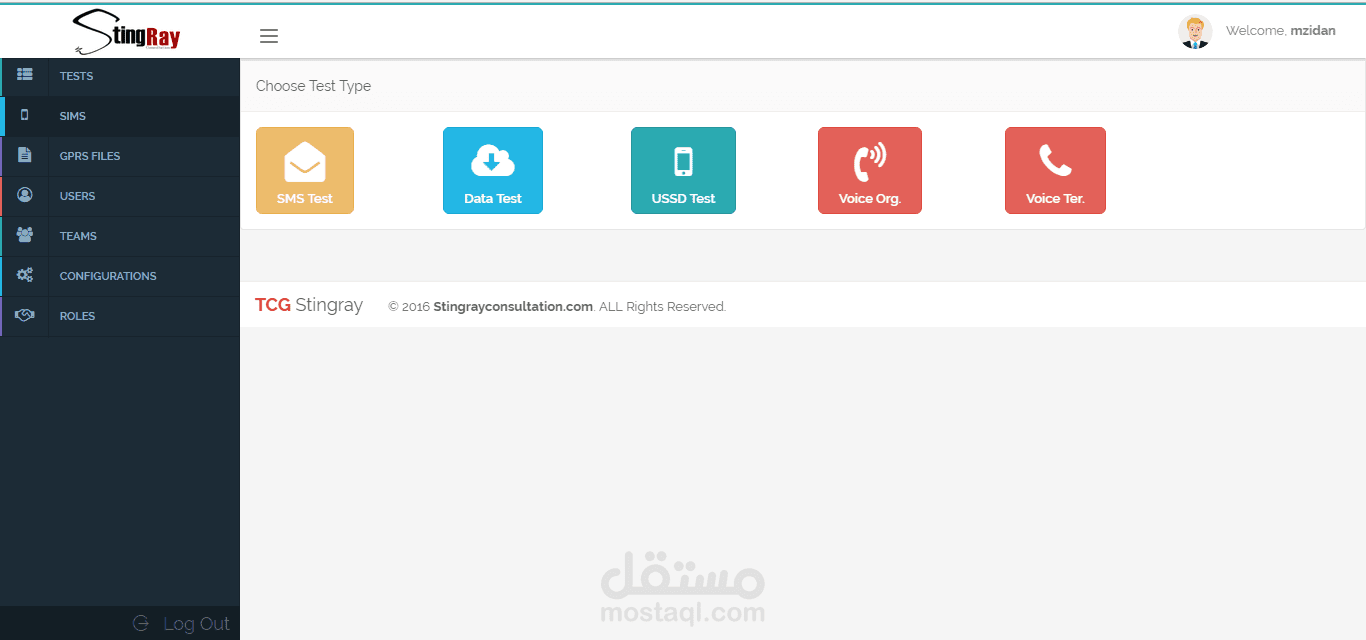Image resolution: width=1366 pixels, height=640 pixels.
Task: Click the icon beside ROLES
Action: pos(24,315)
